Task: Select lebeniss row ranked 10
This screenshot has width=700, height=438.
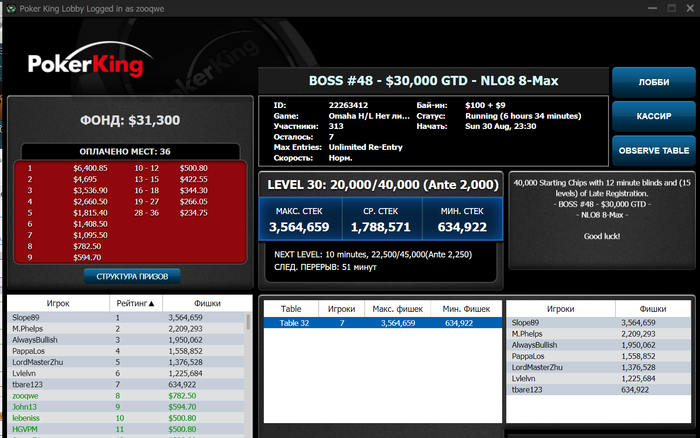Action: (126, 418)
